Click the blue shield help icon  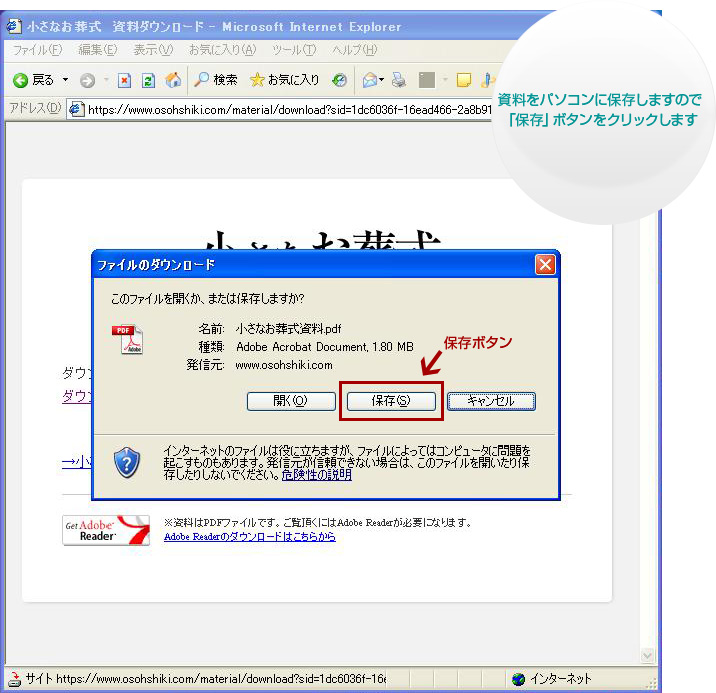coord(126,462)
